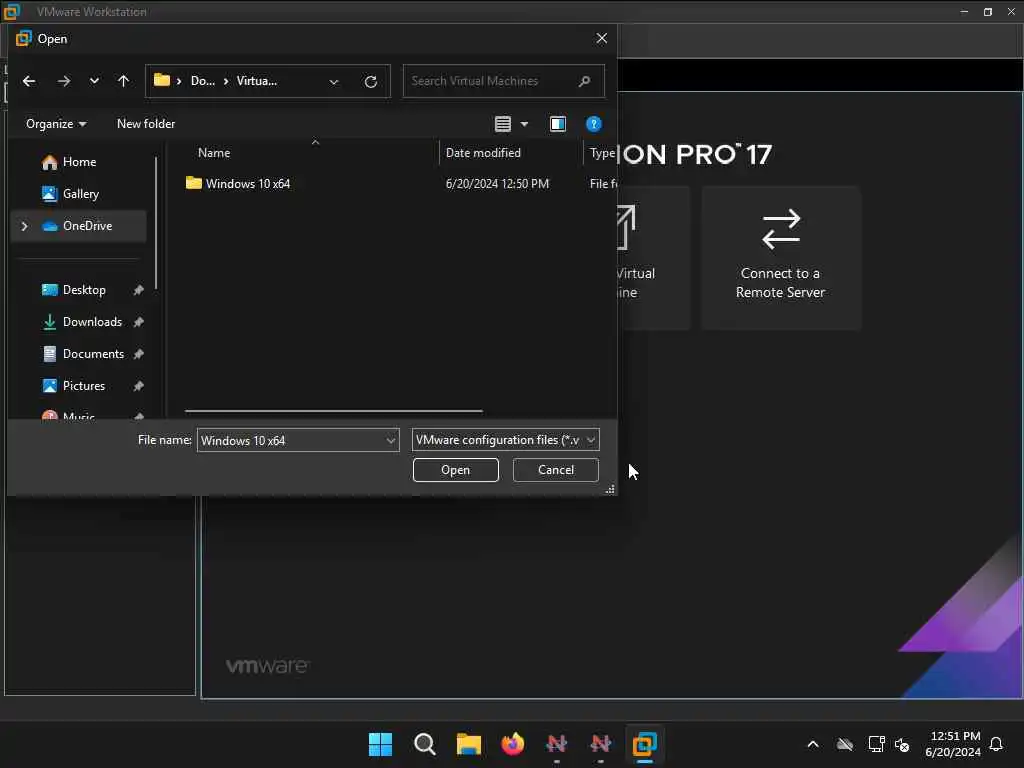Open Windows Start menu
The image size is (1024, 768).
pos(380,744)
